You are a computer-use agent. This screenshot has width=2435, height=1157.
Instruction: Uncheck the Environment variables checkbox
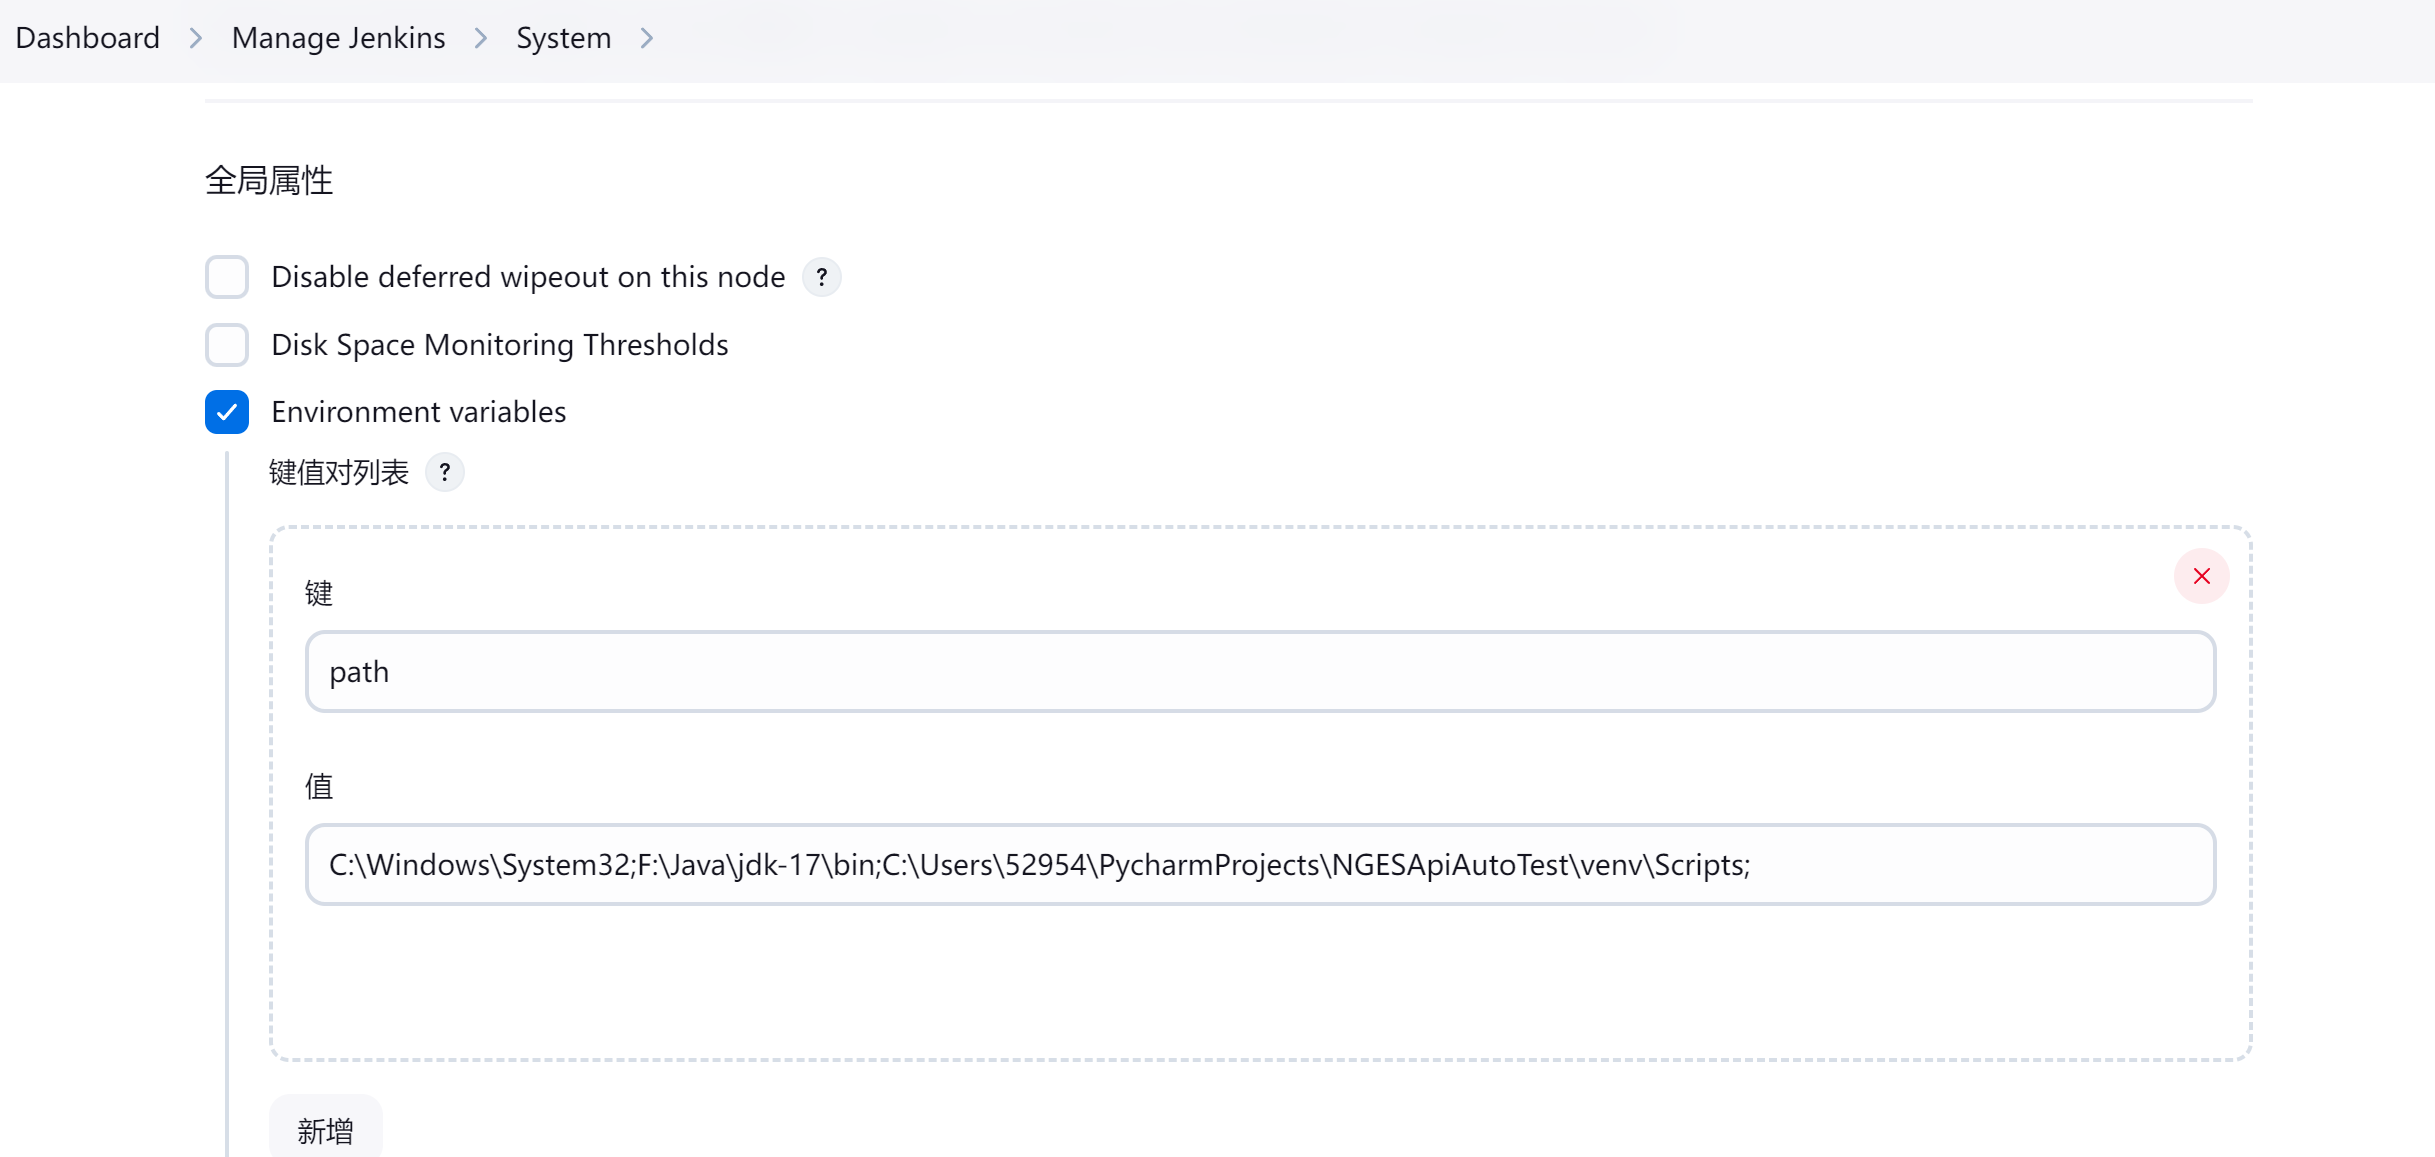click(227, 412)
